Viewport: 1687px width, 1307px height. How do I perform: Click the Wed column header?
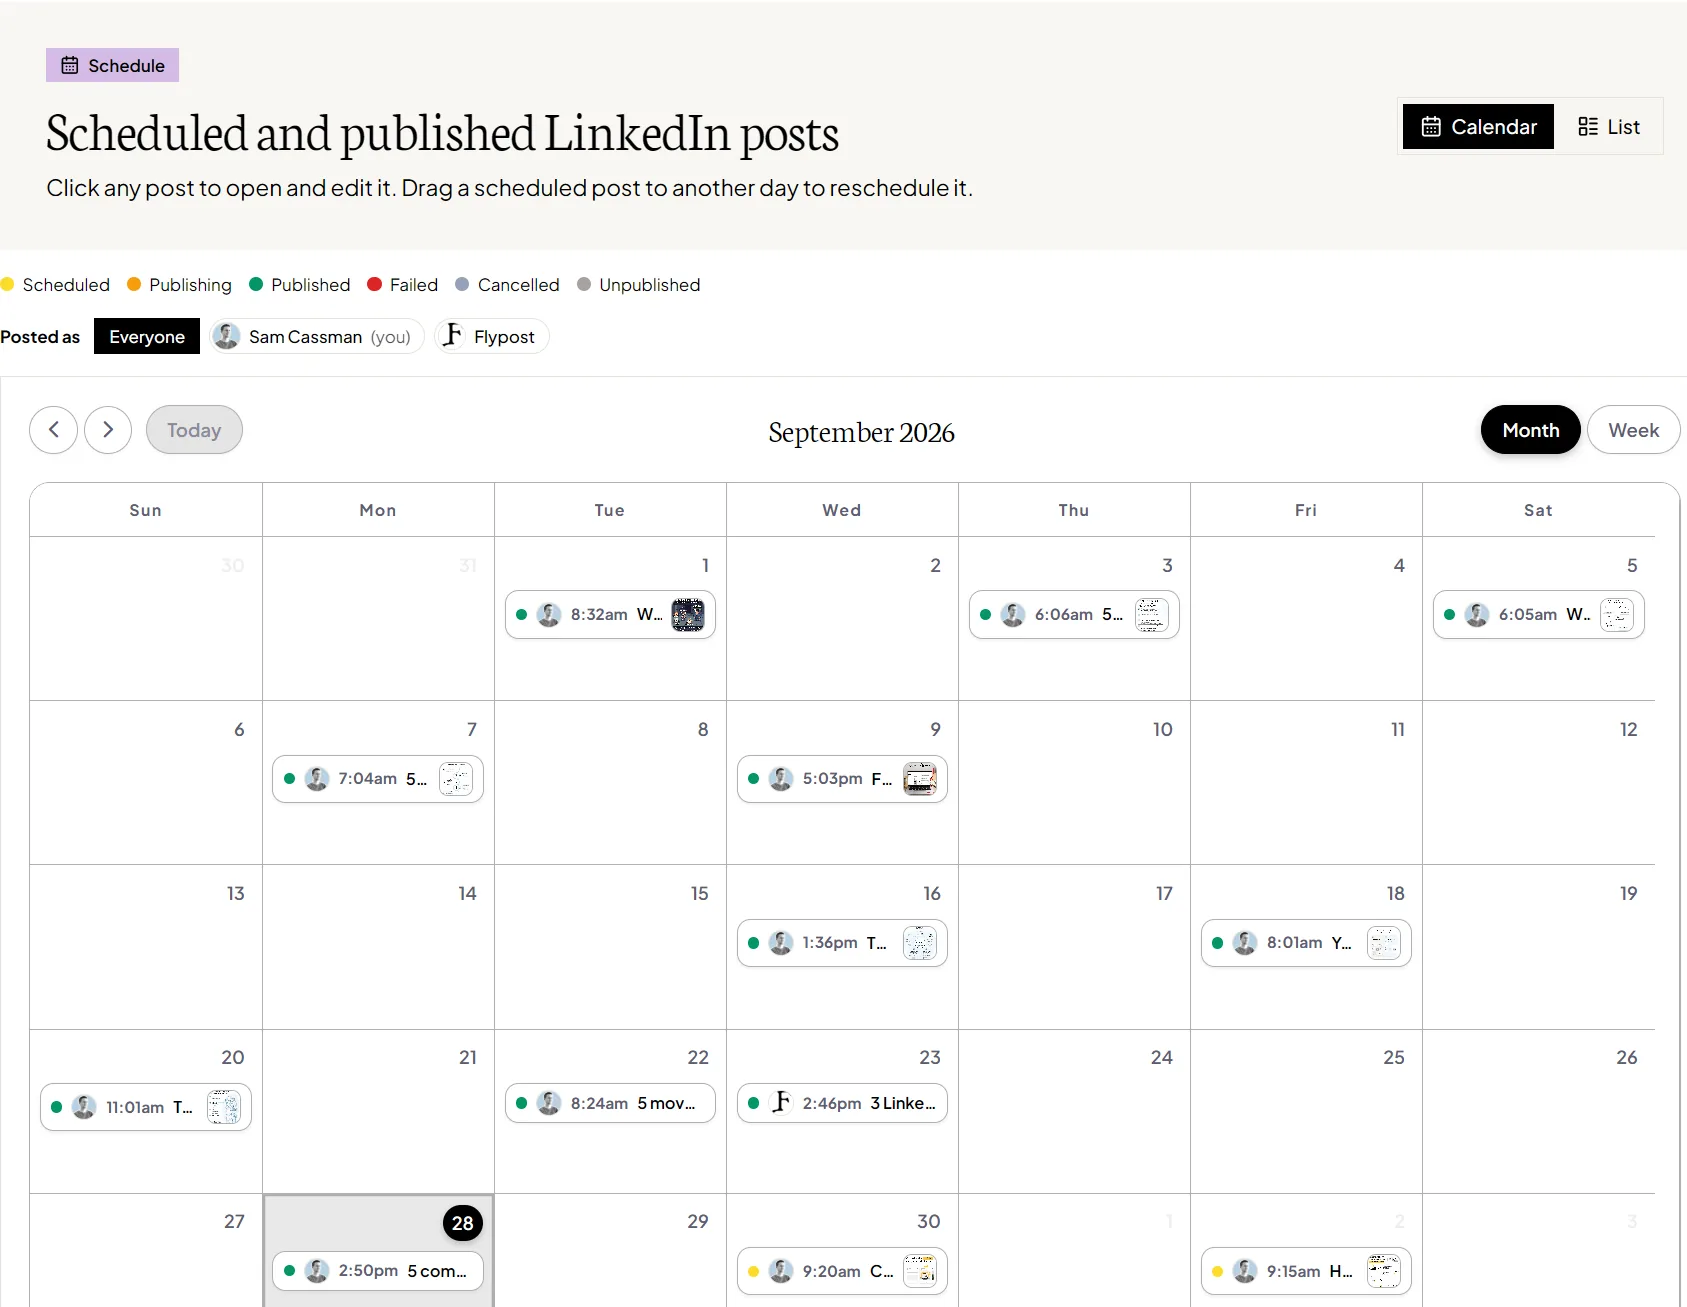point(842,510)
